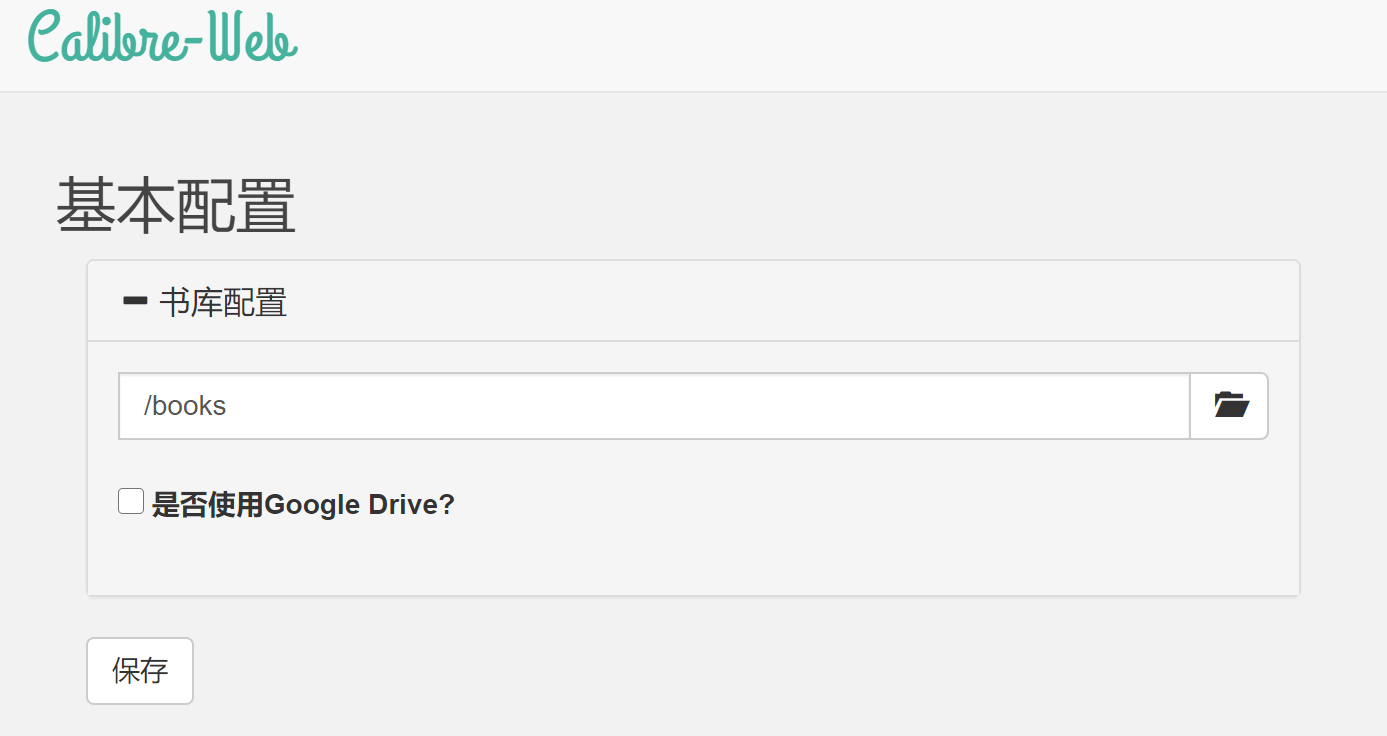The image size is (1387, 736).
Task: Open the folder browser icon button
Action: click(1229, 406)
